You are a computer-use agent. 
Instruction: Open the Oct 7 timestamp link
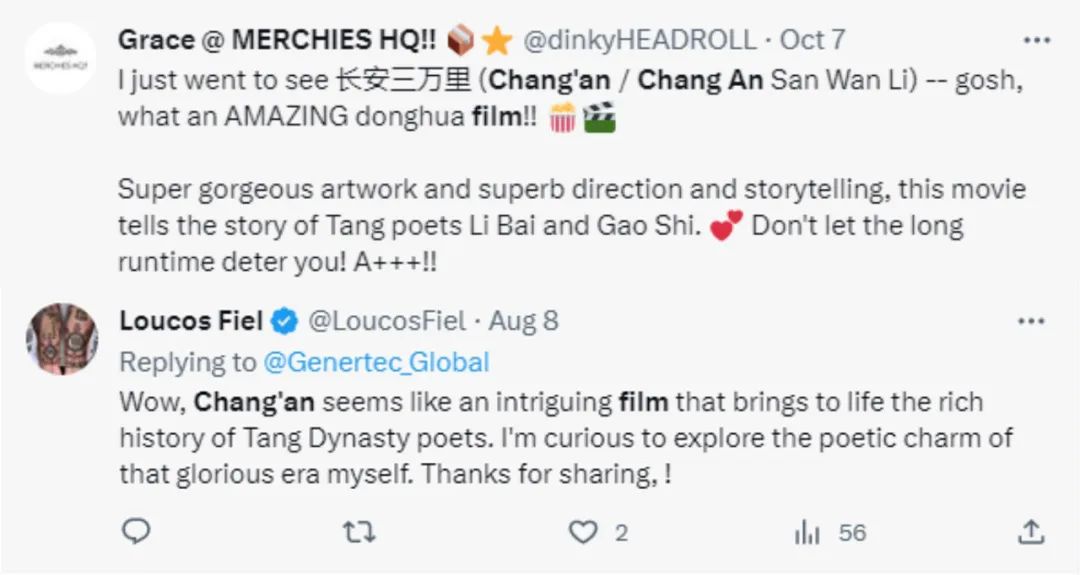point(813,40)
